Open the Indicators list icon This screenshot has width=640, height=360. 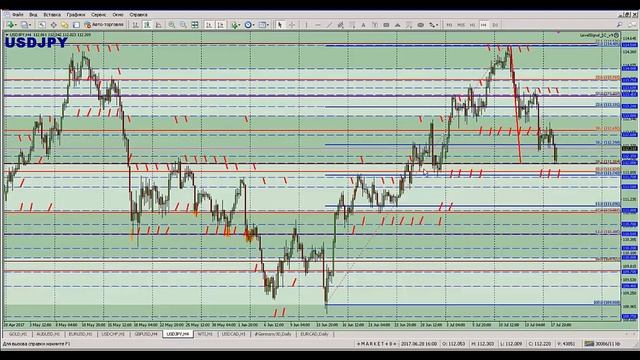click(x=234, y=25)
